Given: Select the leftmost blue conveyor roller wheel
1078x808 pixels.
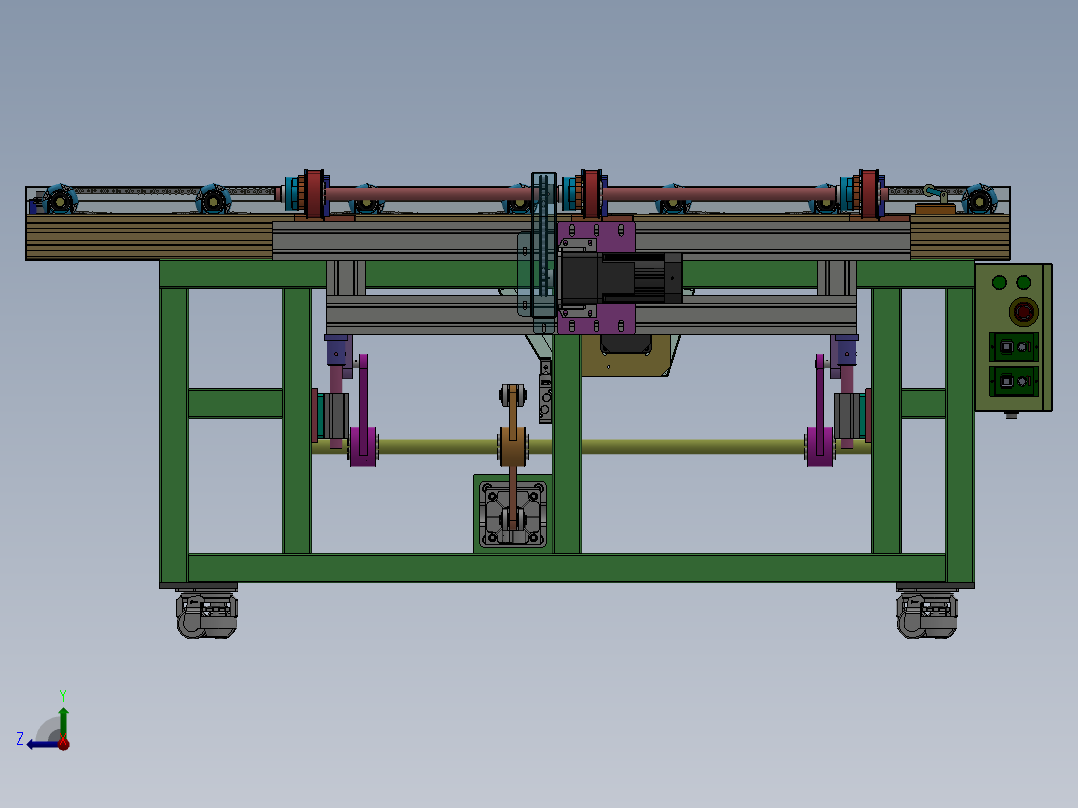Looking at the screenshot, I should click(x=60, y=199).
